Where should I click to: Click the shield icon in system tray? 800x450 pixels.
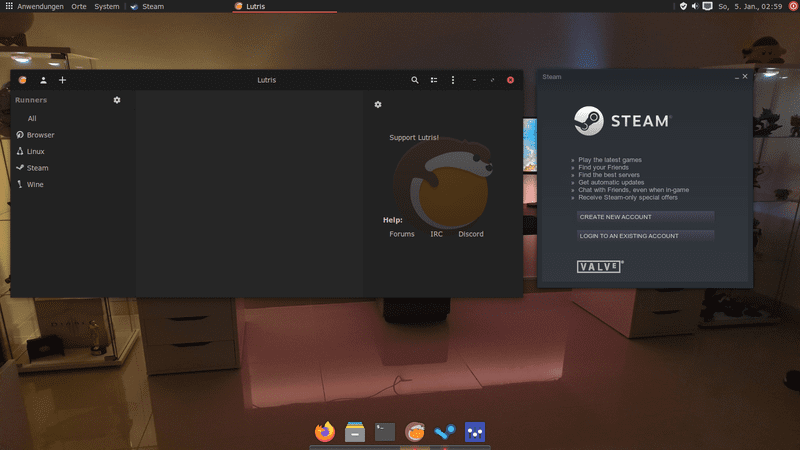683,6
